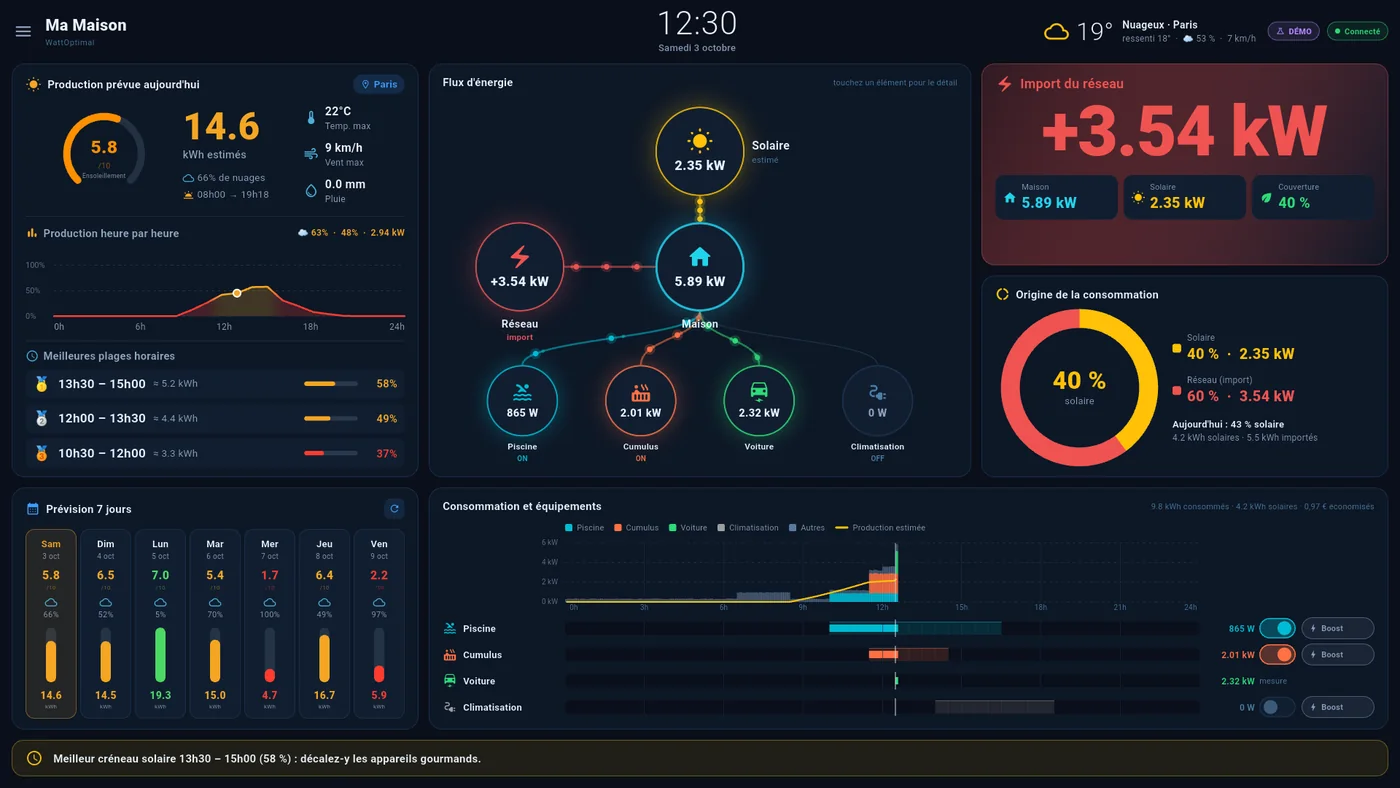The image size is (1400, 788).
Task: Click the lightning icon beside Import du réseau
Action: [x=1005, y=84]
